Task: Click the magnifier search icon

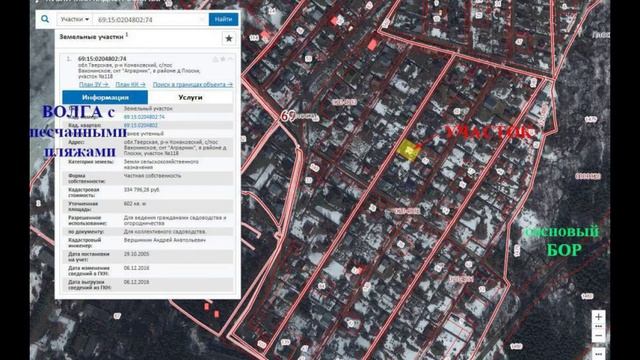Action: 45,19
